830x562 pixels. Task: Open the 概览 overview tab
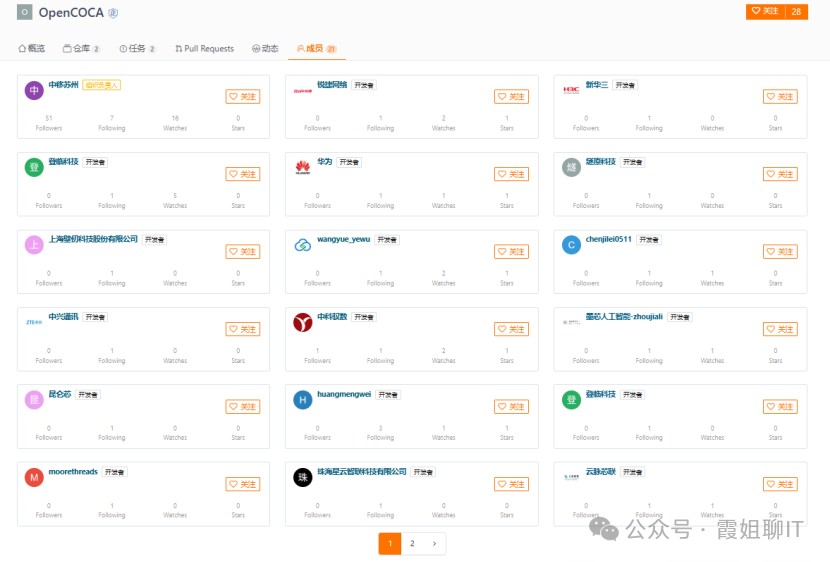tap(32, 48)
